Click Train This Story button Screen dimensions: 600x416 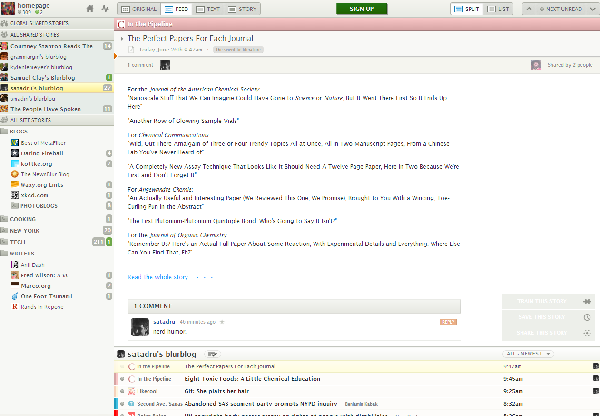(548, 301)
